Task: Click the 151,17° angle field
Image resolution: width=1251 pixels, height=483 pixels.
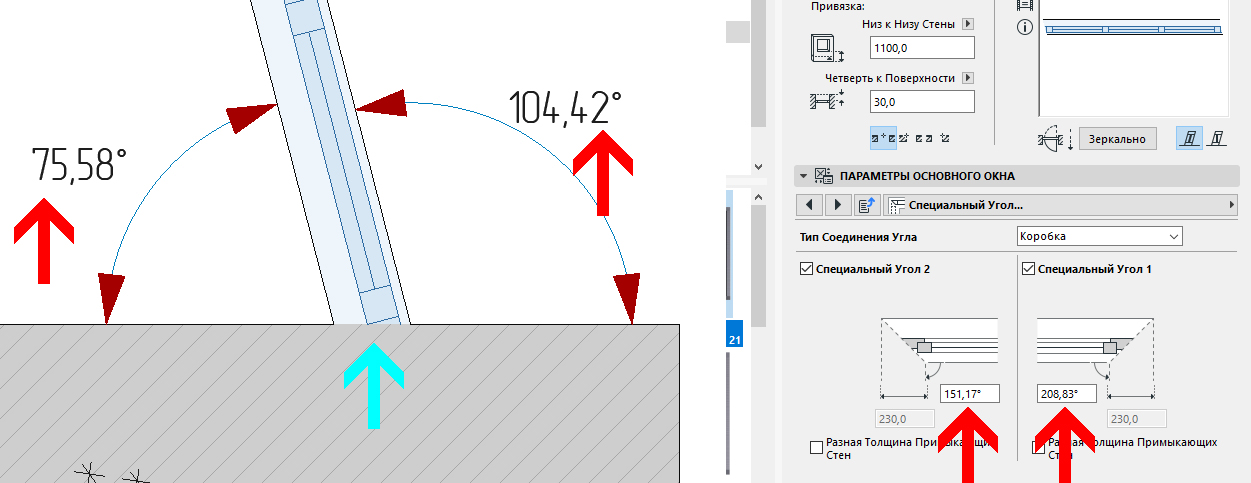Action: [970, 394]
